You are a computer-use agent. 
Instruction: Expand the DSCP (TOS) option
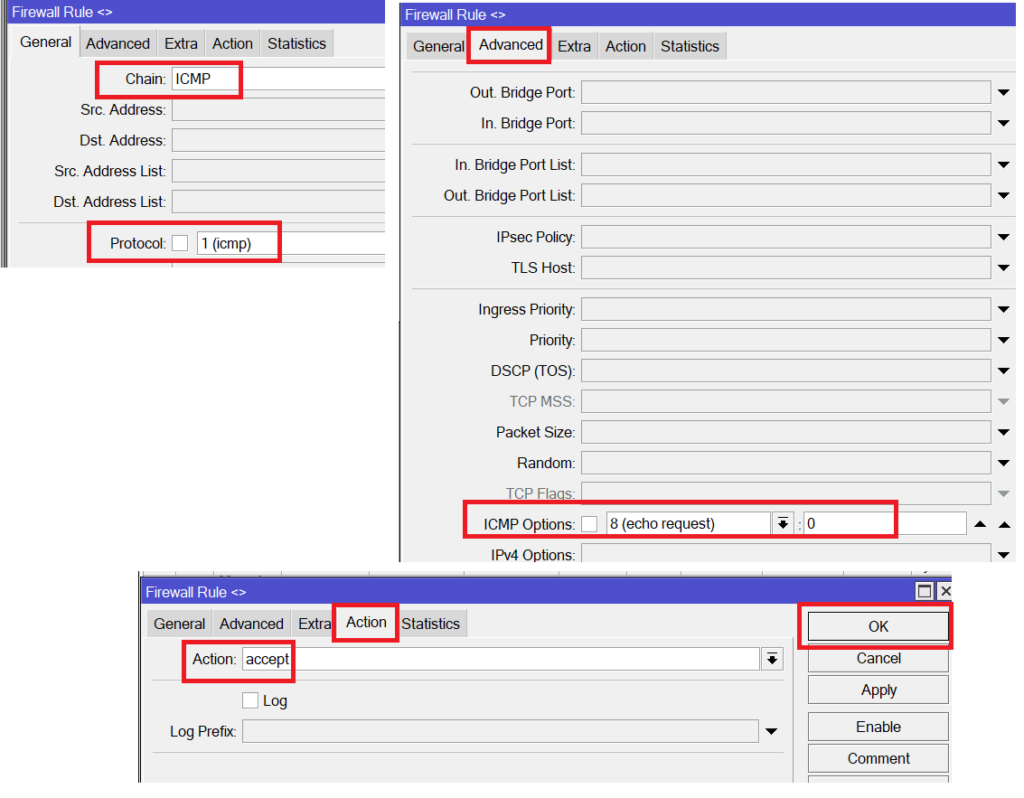1004,371
